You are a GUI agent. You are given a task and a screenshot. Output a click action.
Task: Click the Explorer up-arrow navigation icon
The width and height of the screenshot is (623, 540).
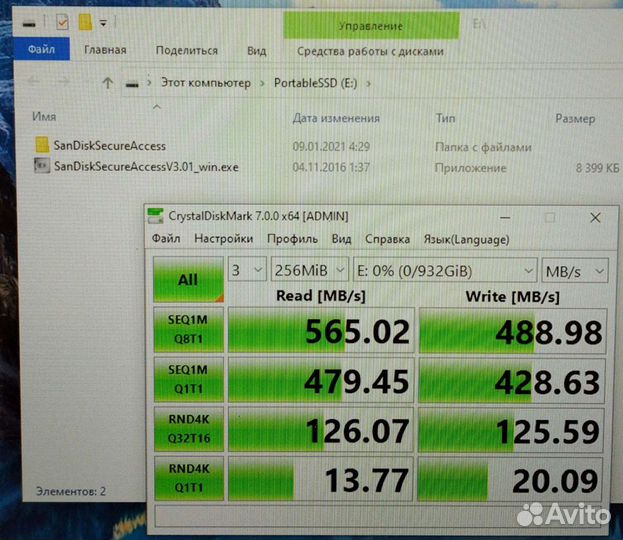(x=108, y=83)
